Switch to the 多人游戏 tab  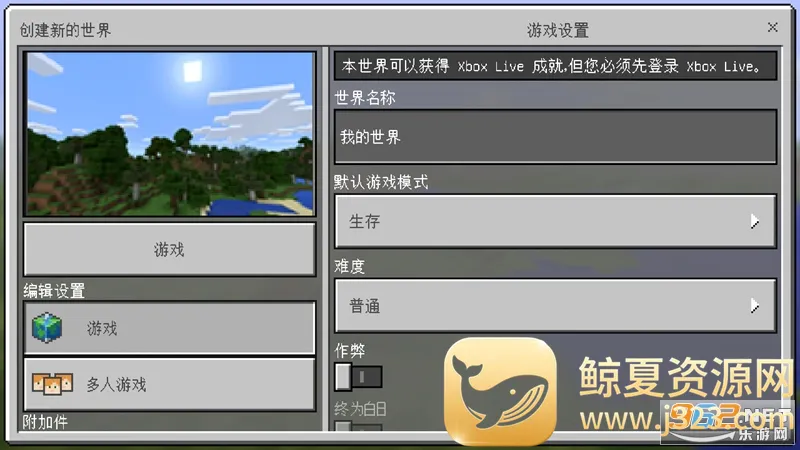(169, 384)
